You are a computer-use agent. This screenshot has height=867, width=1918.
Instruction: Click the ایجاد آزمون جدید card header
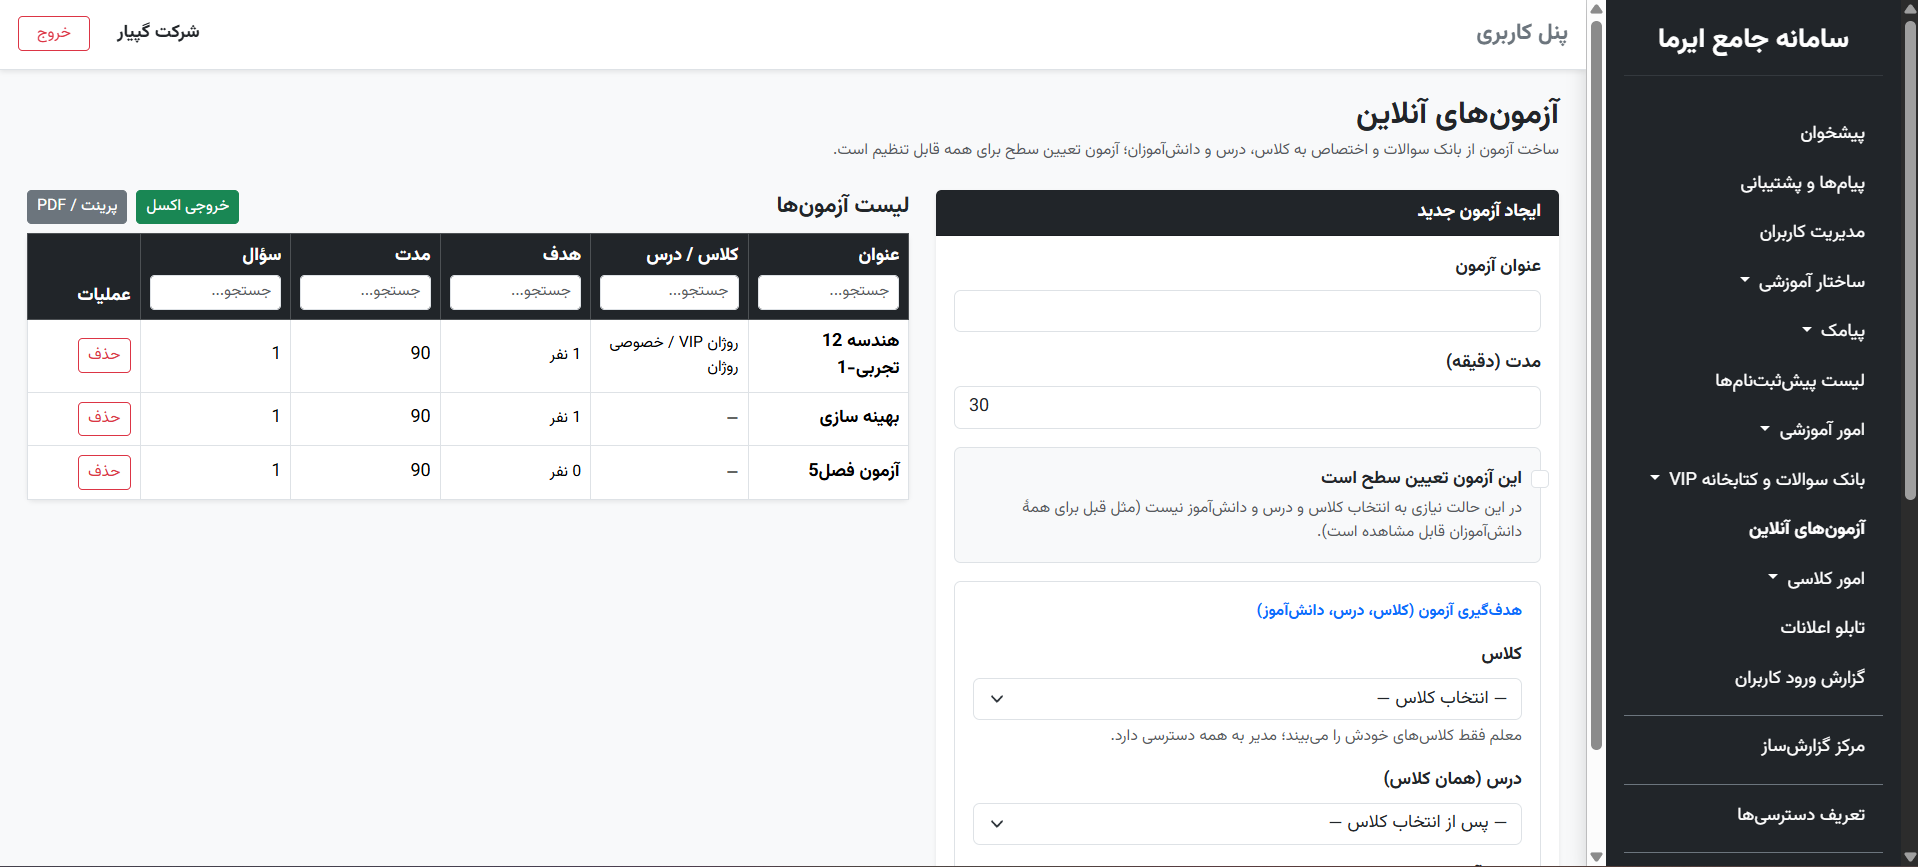[x=1247, y=212]
